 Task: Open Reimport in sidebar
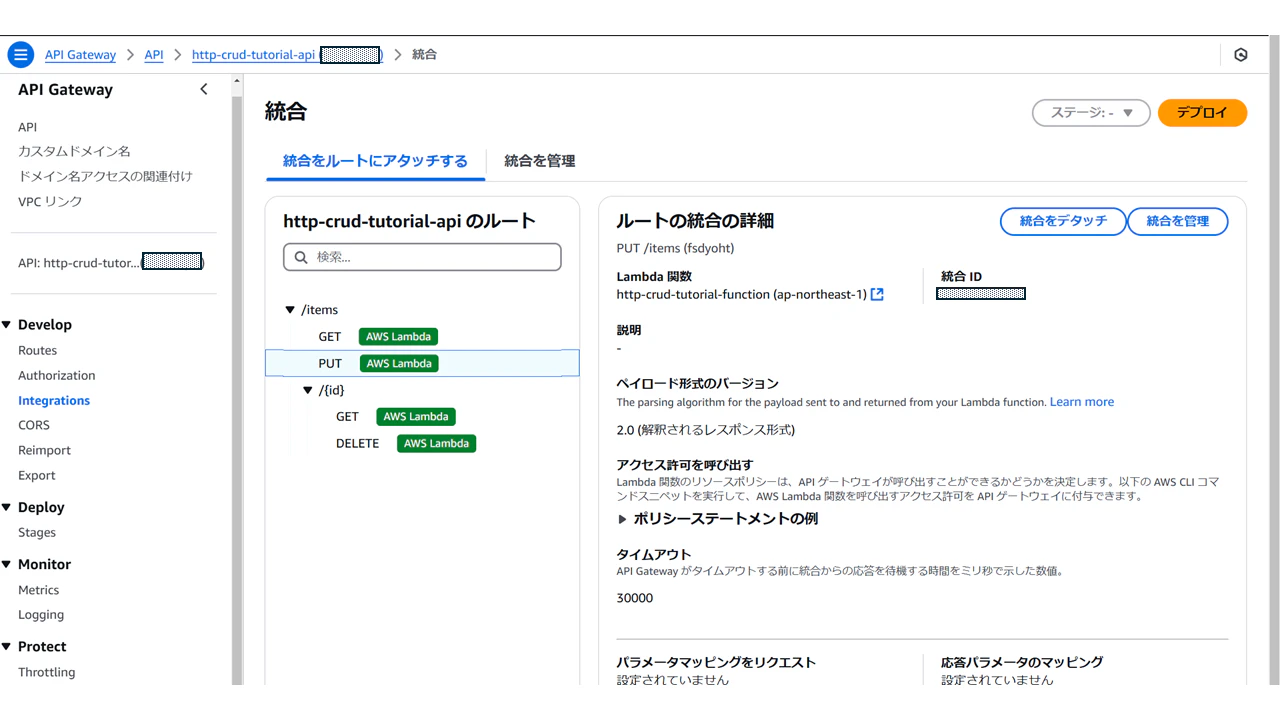click(44, 451)
